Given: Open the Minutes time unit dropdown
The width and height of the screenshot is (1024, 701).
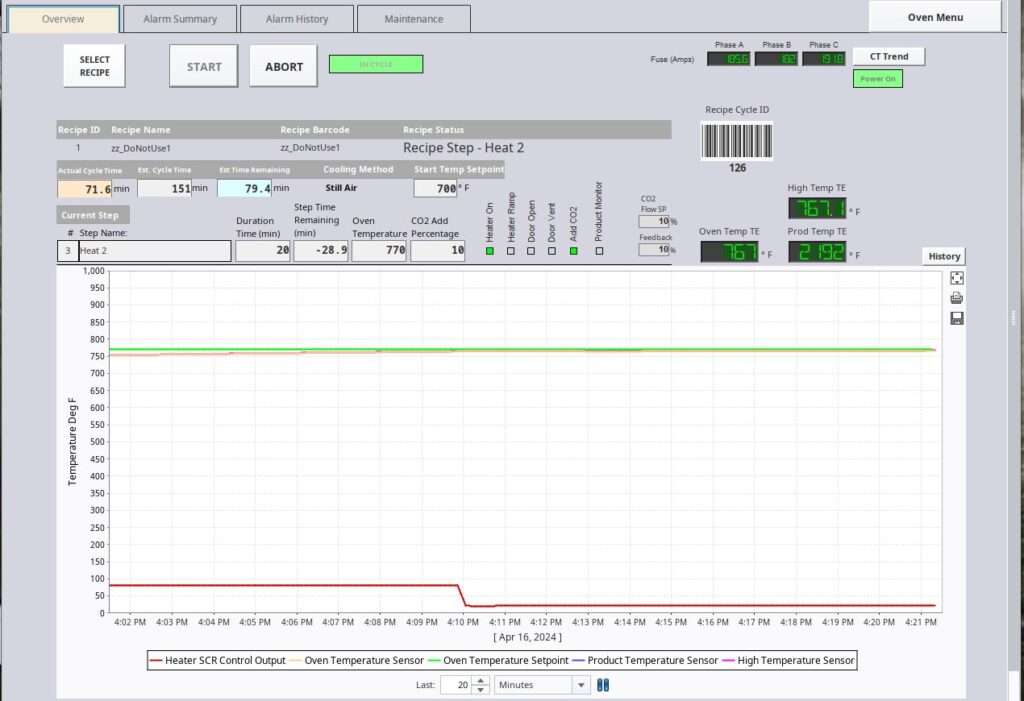Looking at the screenshot, I should (581, 685).
